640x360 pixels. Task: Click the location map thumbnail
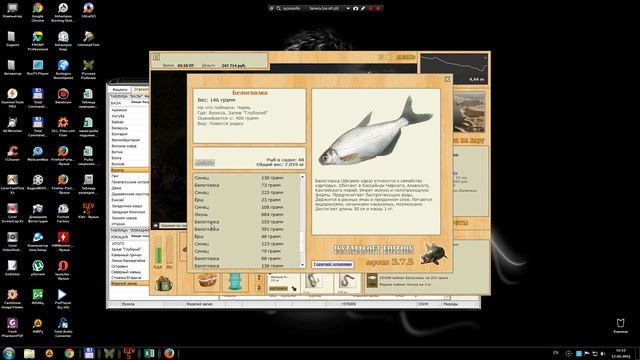(x=469, y=112)
